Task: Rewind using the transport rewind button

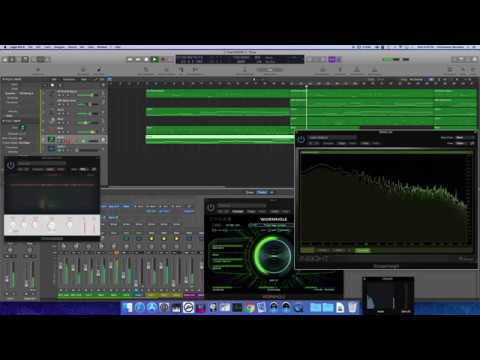Action: coord(130,59)
